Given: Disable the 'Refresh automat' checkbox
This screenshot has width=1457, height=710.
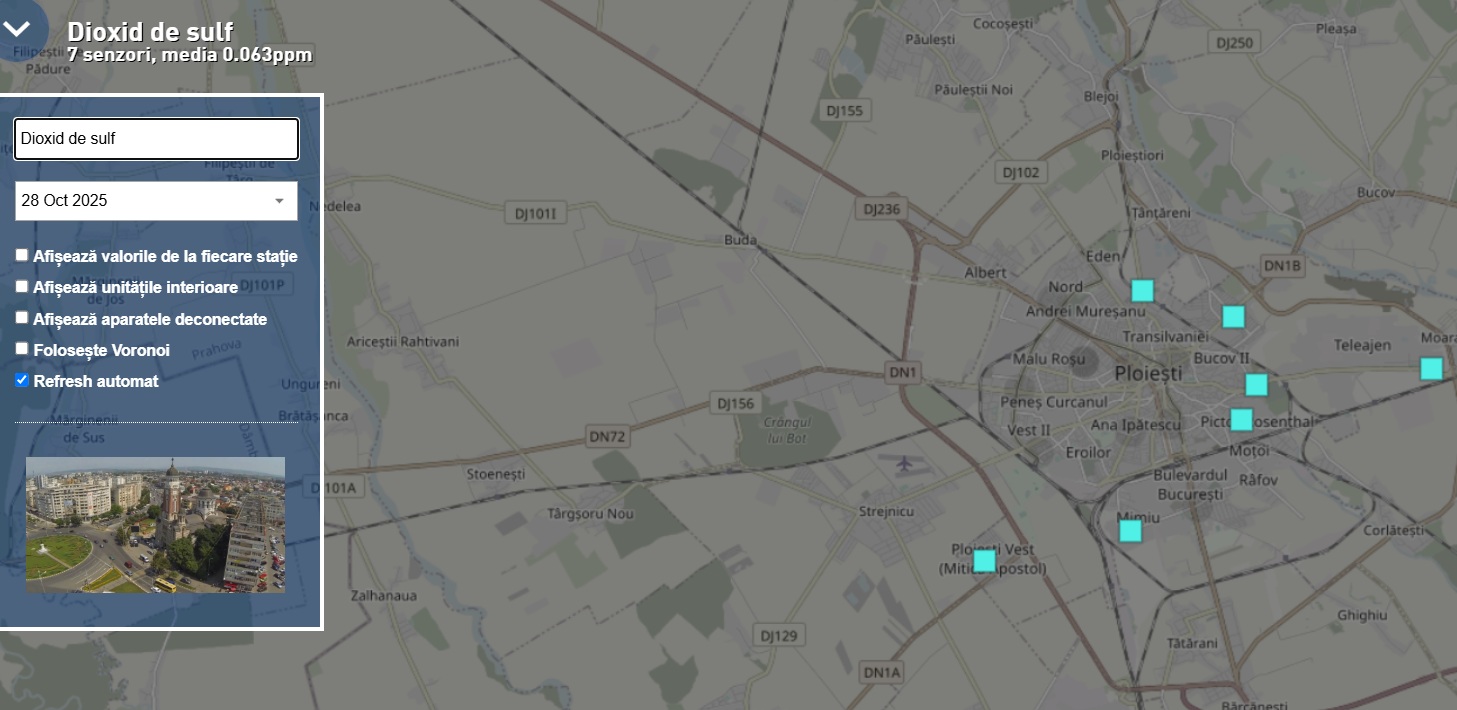Looking at the screenshot, I should [x=22, y=380].
